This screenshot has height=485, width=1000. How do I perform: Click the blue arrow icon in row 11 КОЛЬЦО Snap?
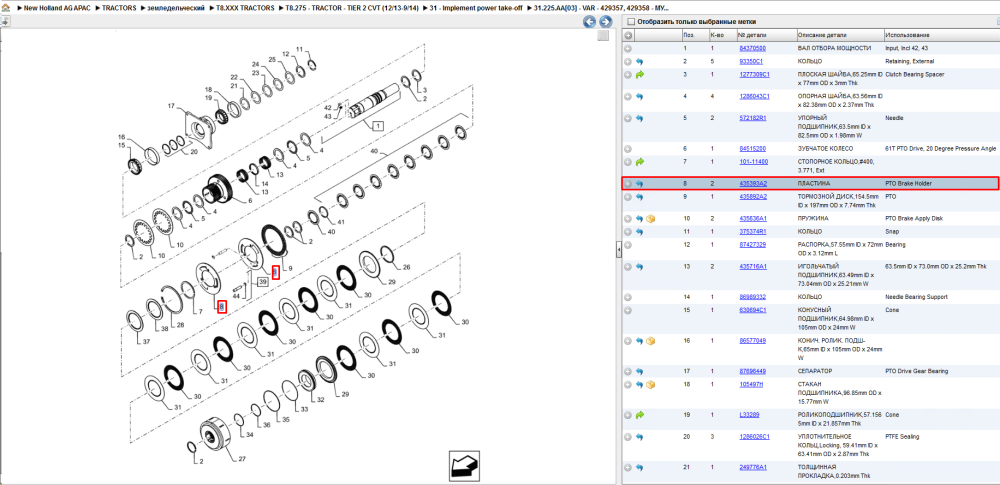click(640, 232)
